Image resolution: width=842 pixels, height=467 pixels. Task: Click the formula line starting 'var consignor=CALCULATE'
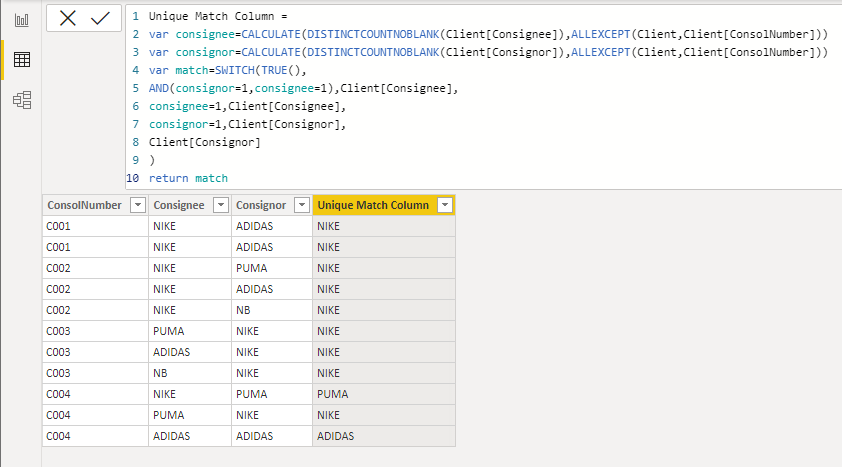[488, 52]
